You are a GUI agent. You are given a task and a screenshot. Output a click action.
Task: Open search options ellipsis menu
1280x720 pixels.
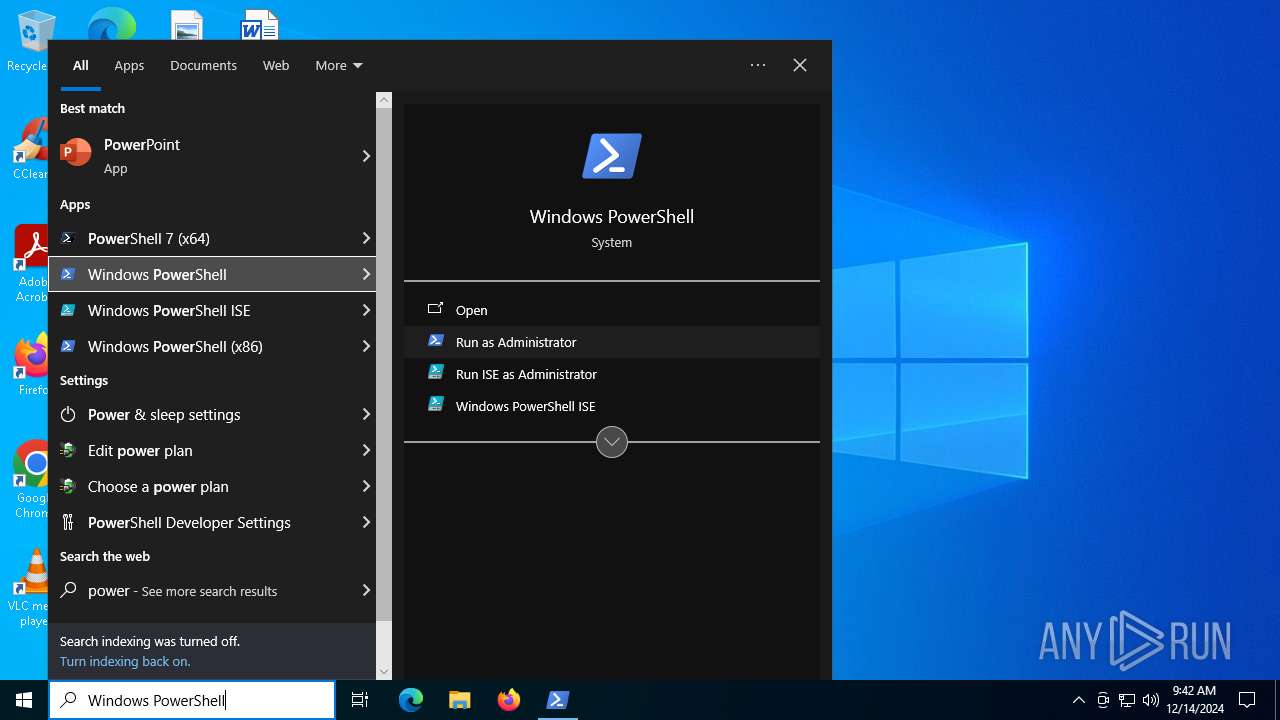758,65
